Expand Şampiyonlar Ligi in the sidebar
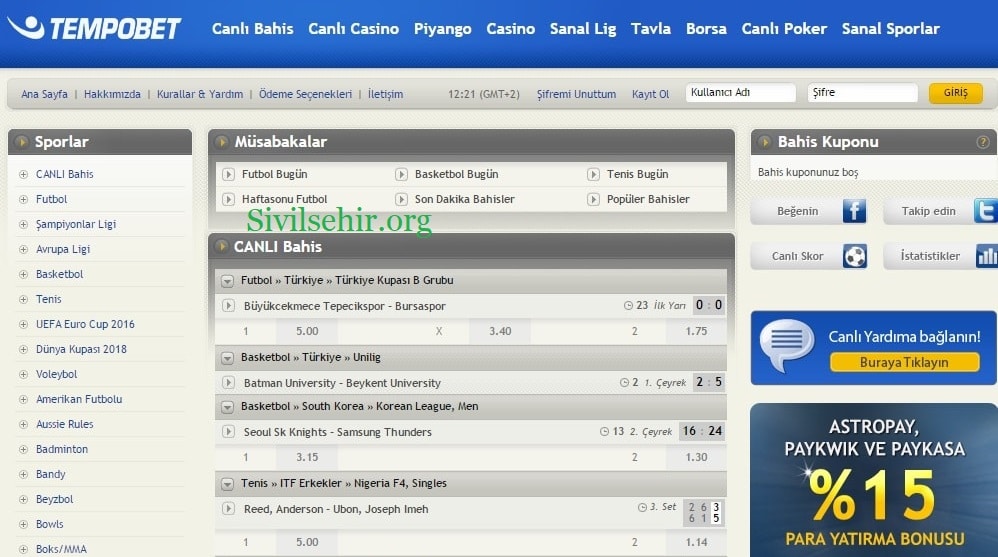Screen dimensions: 998x557 pyautogui.click(x=24, y=224)
